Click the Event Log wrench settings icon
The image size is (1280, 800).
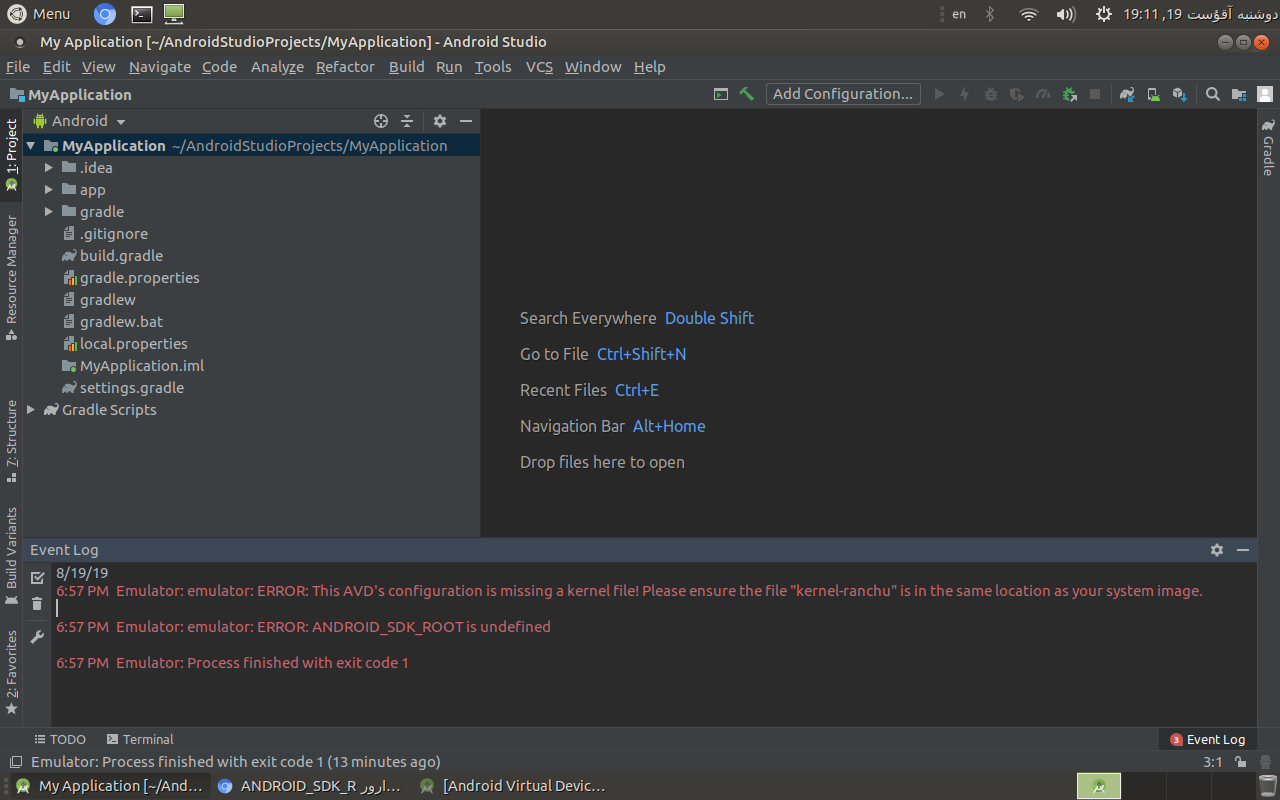pyautogui.click(x=37, y=636)
